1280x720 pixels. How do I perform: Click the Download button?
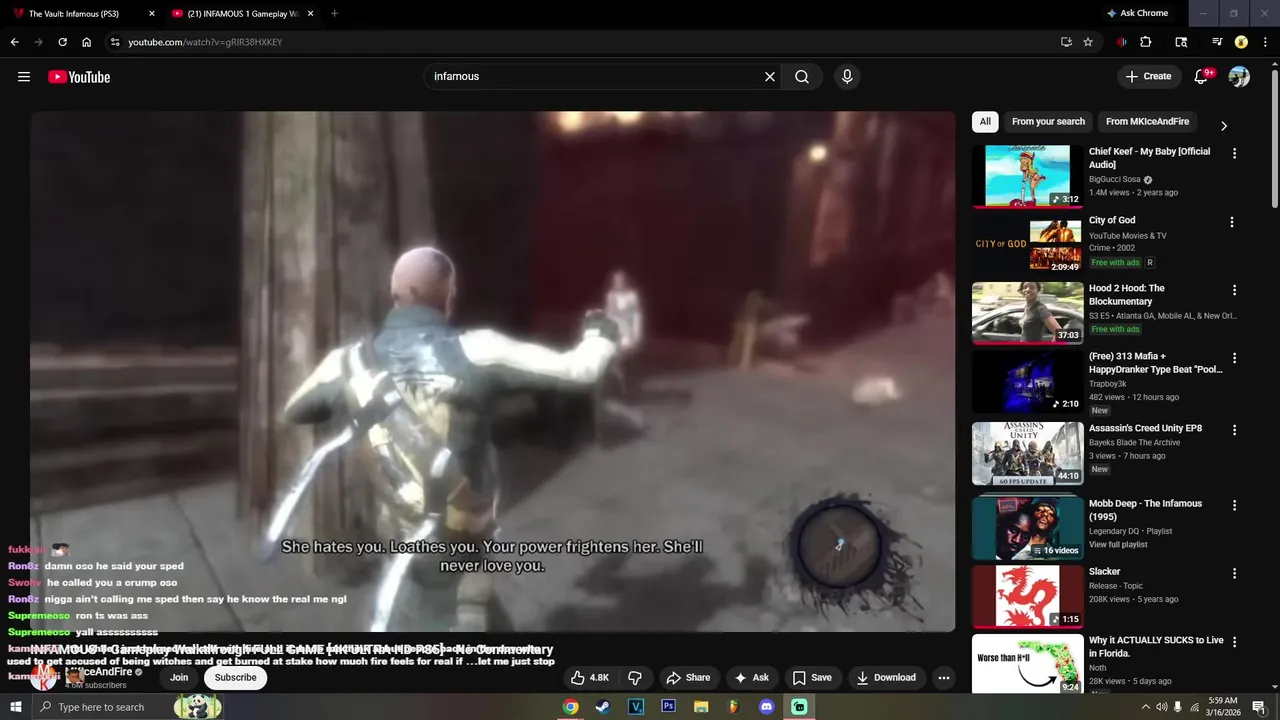886,677
